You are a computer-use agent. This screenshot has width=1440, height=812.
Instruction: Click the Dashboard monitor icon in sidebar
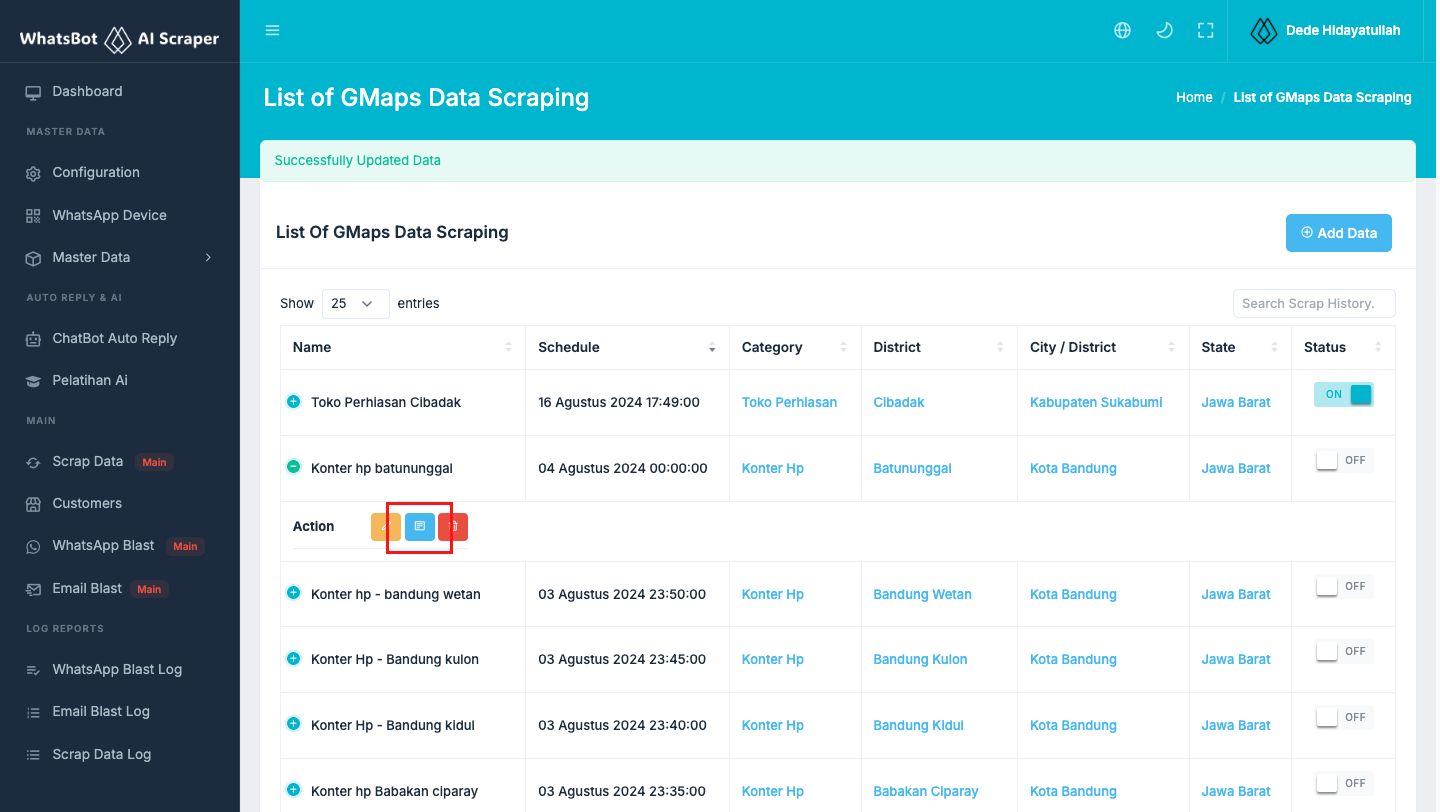pyautogui.click(x=33, y=92)
